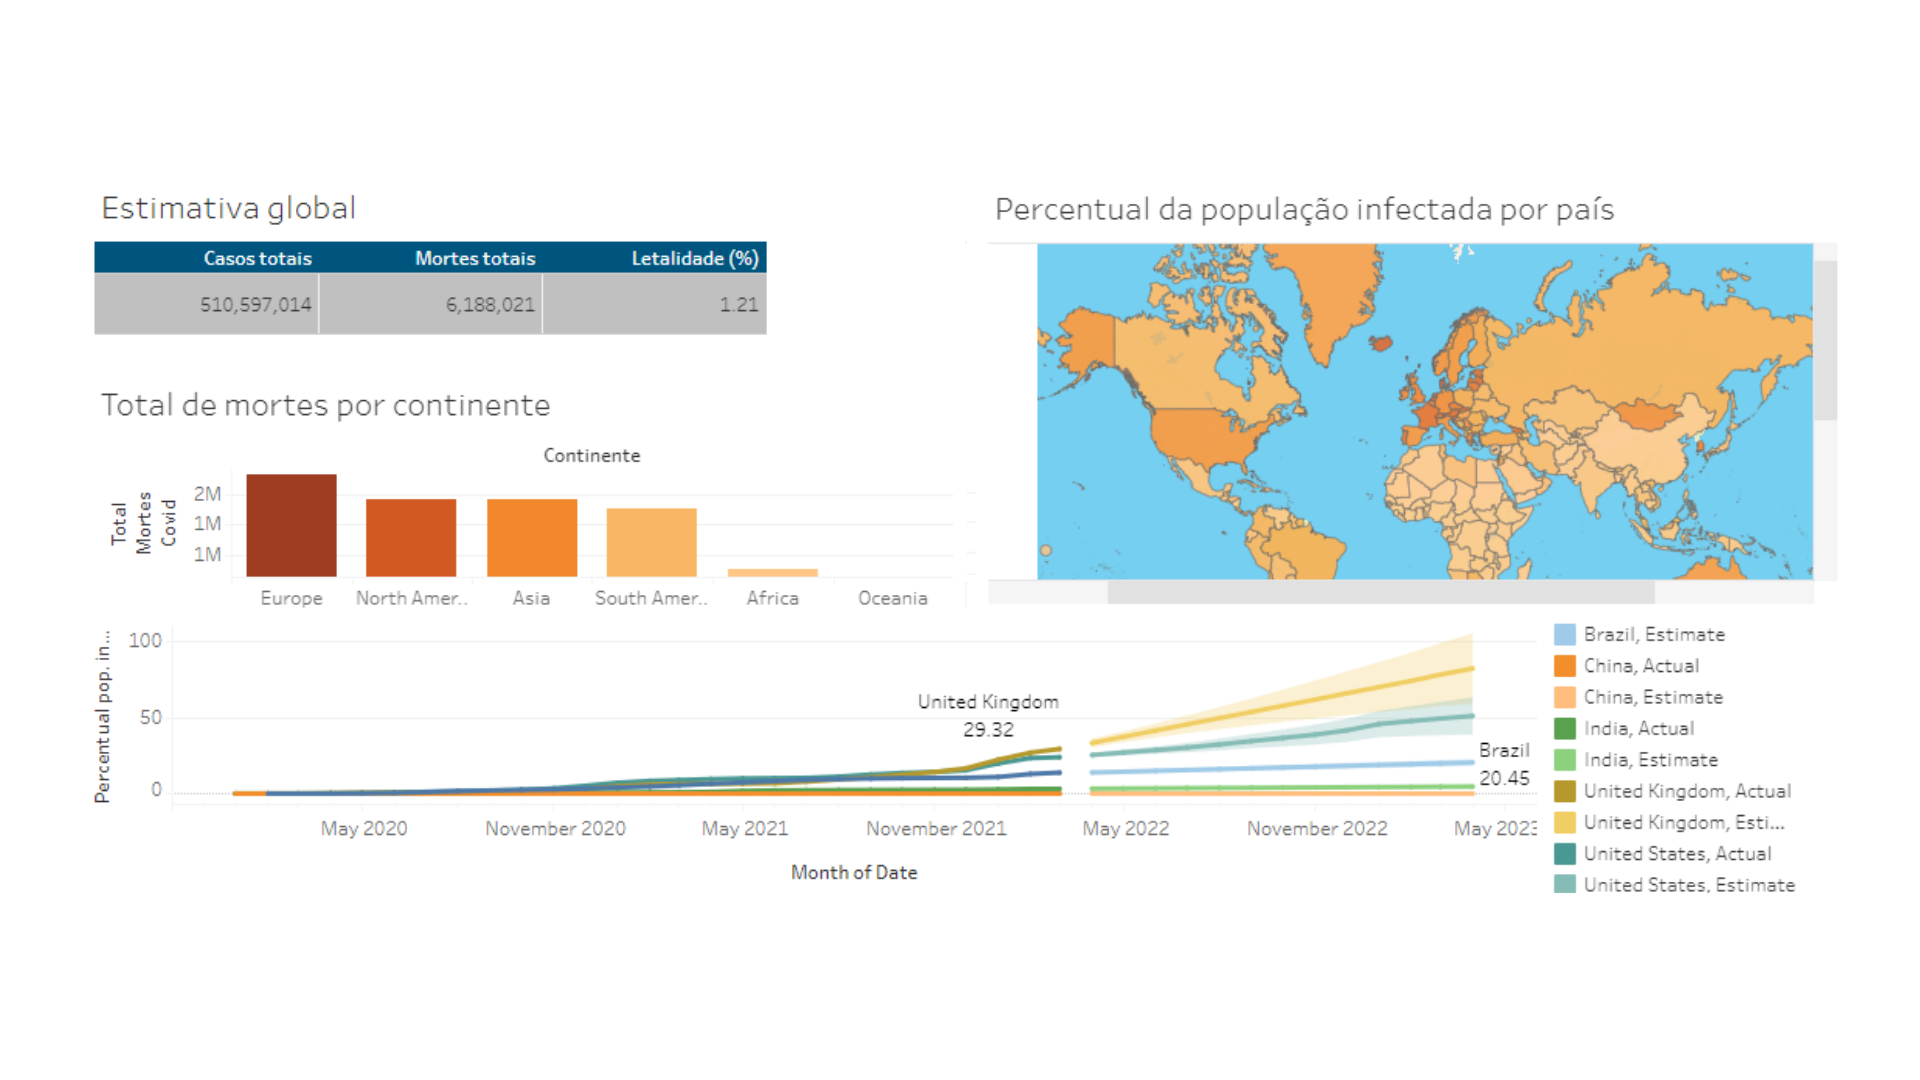
Task: Click the South America deaths bar
Action: click(x=651, y=542)
